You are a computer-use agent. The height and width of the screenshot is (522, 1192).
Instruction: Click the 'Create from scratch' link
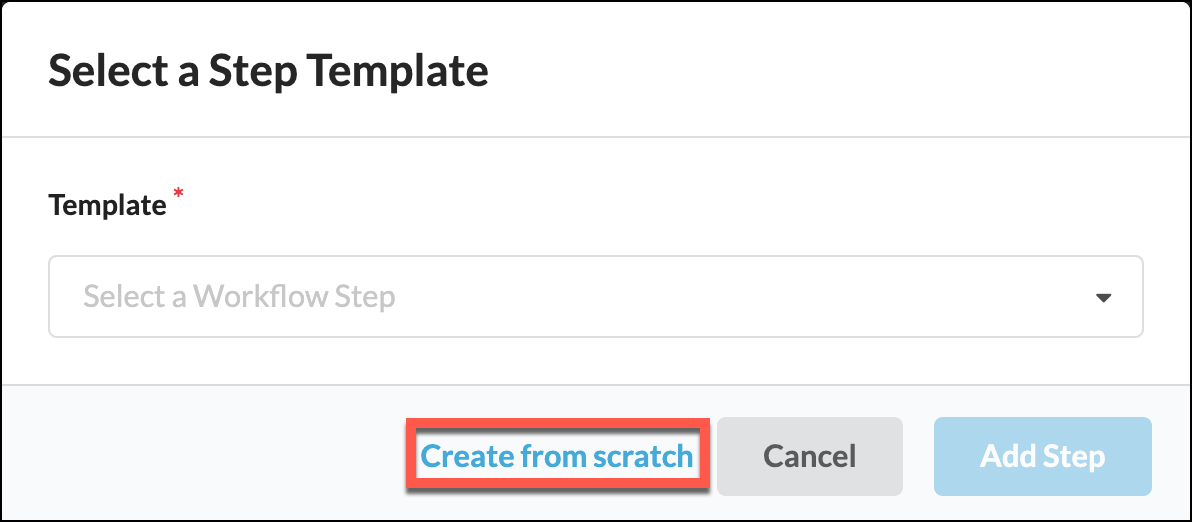tap(556, 457)
